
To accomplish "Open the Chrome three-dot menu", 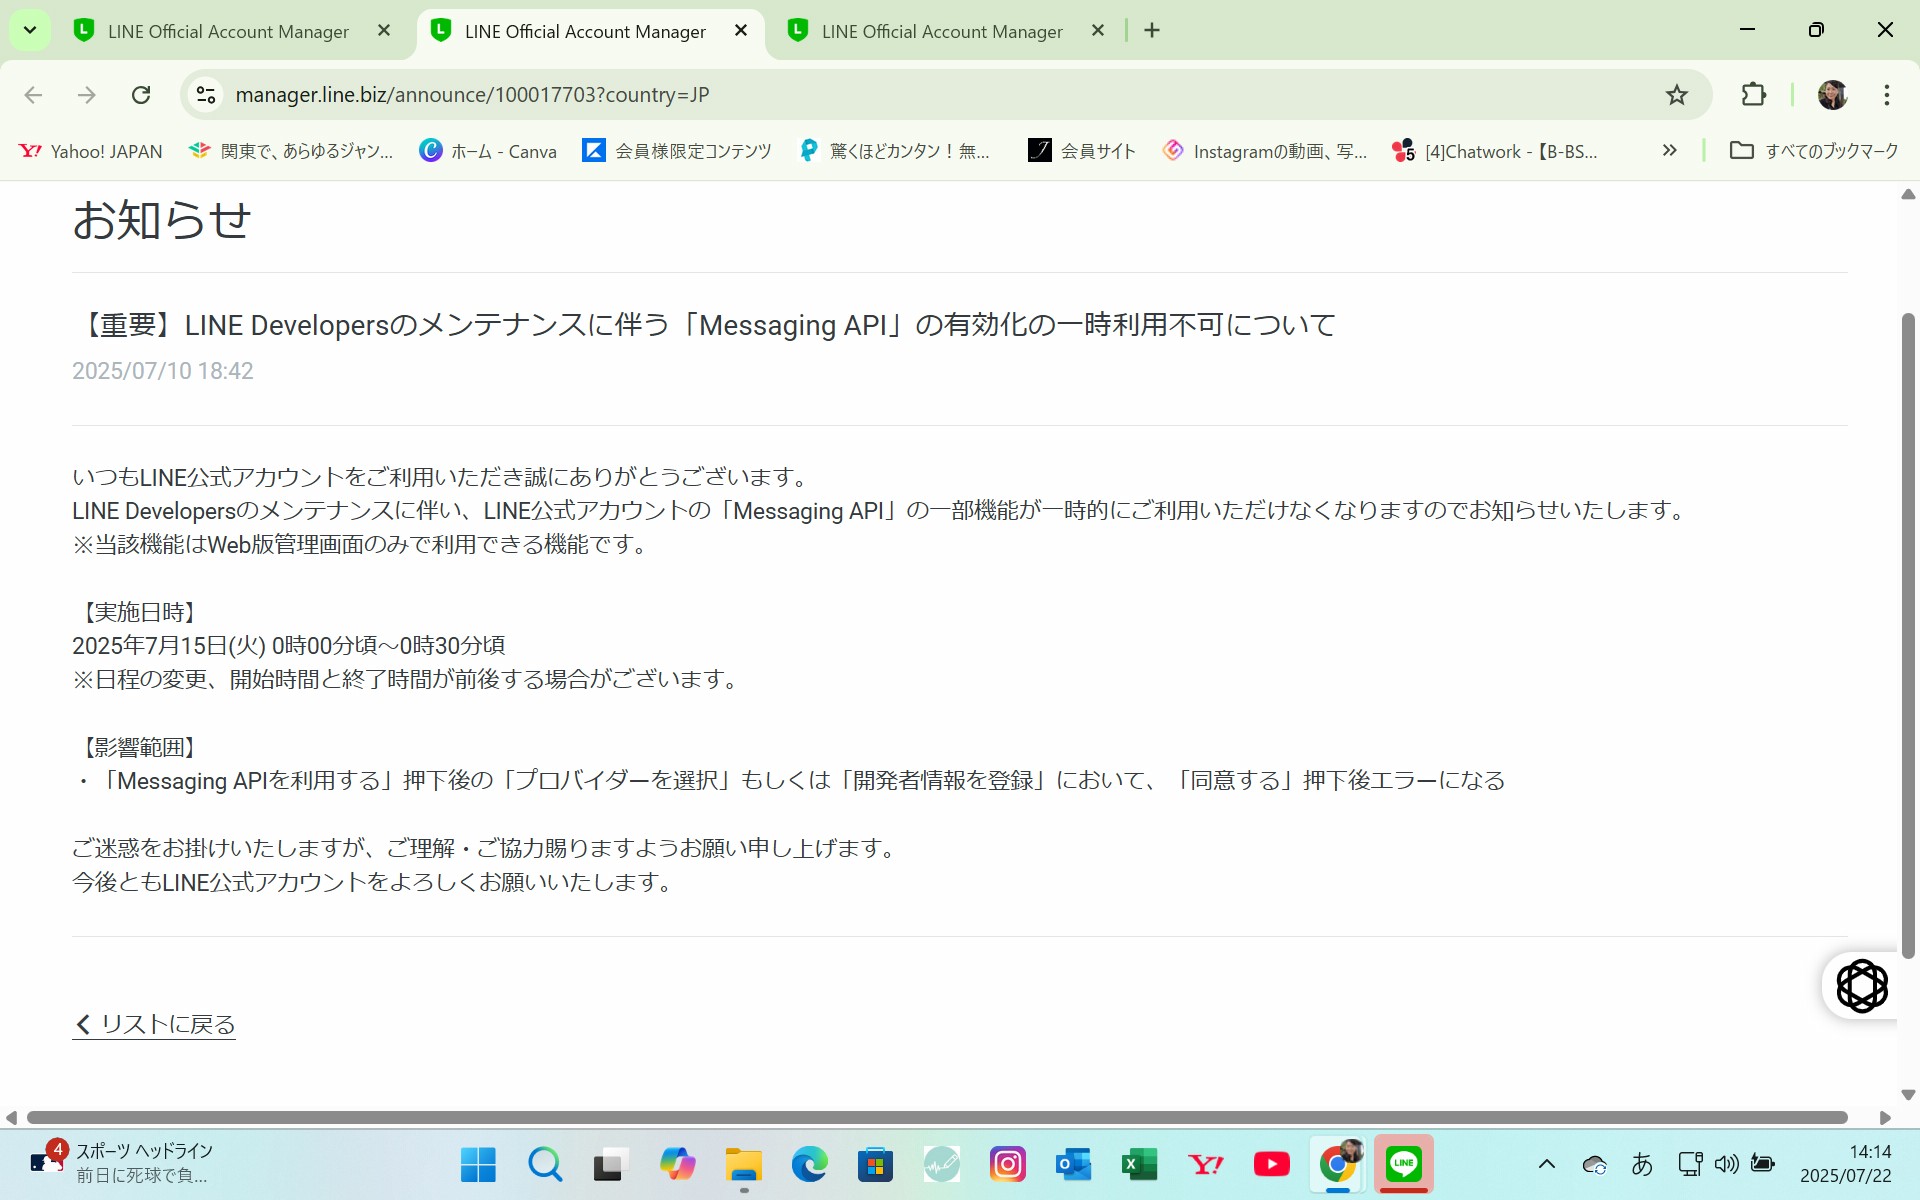I will (x=1886, y=95).
